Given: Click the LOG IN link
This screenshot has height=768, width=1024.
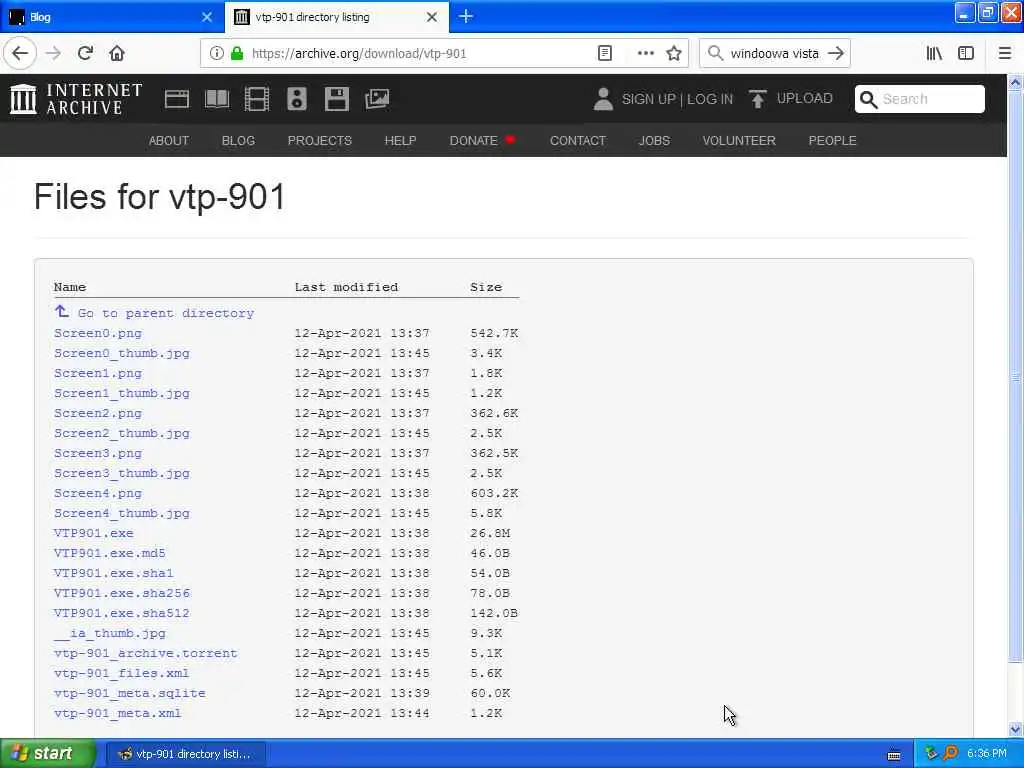Looking at the screenshot, I should [710, 99].
